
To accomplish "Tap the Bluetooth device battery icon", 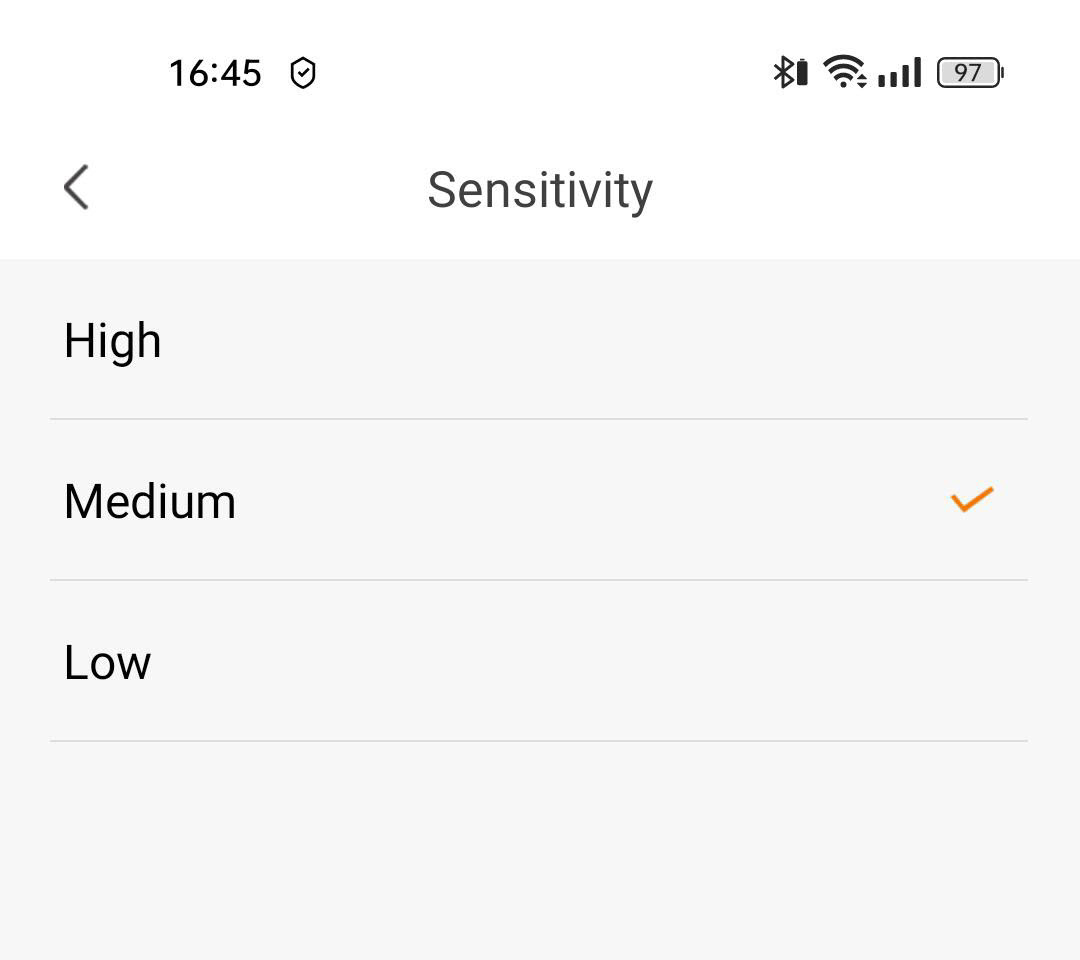I will tap(801, 73).
